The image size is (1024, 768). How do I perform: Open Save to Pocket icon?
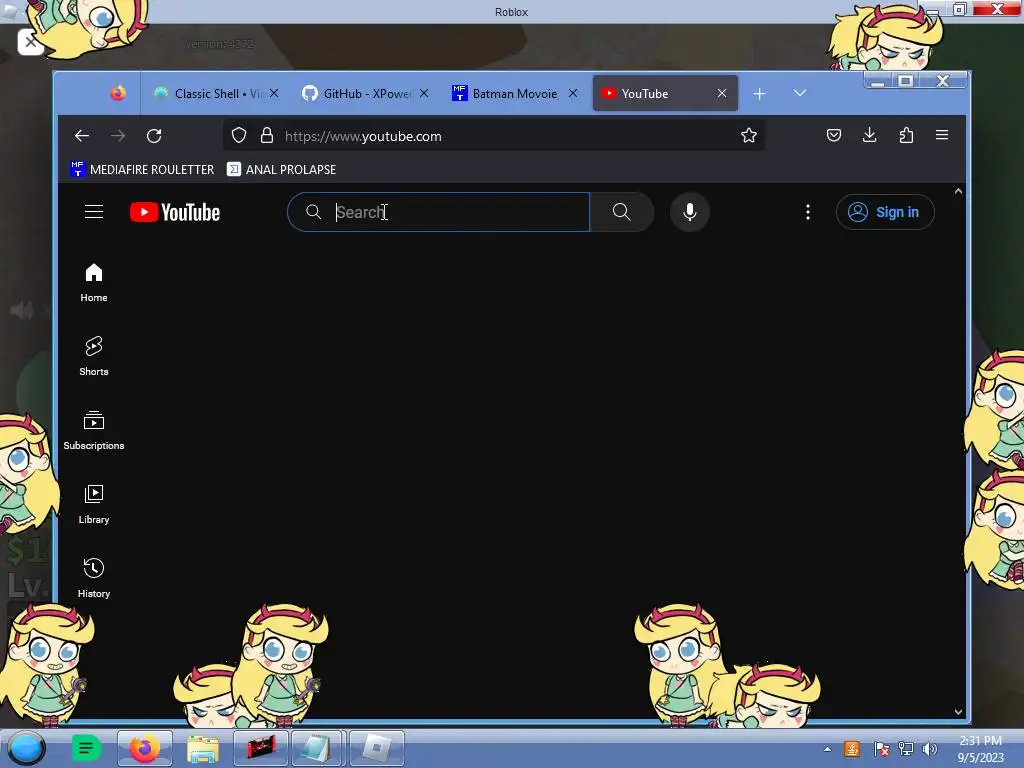coord(833,135)
